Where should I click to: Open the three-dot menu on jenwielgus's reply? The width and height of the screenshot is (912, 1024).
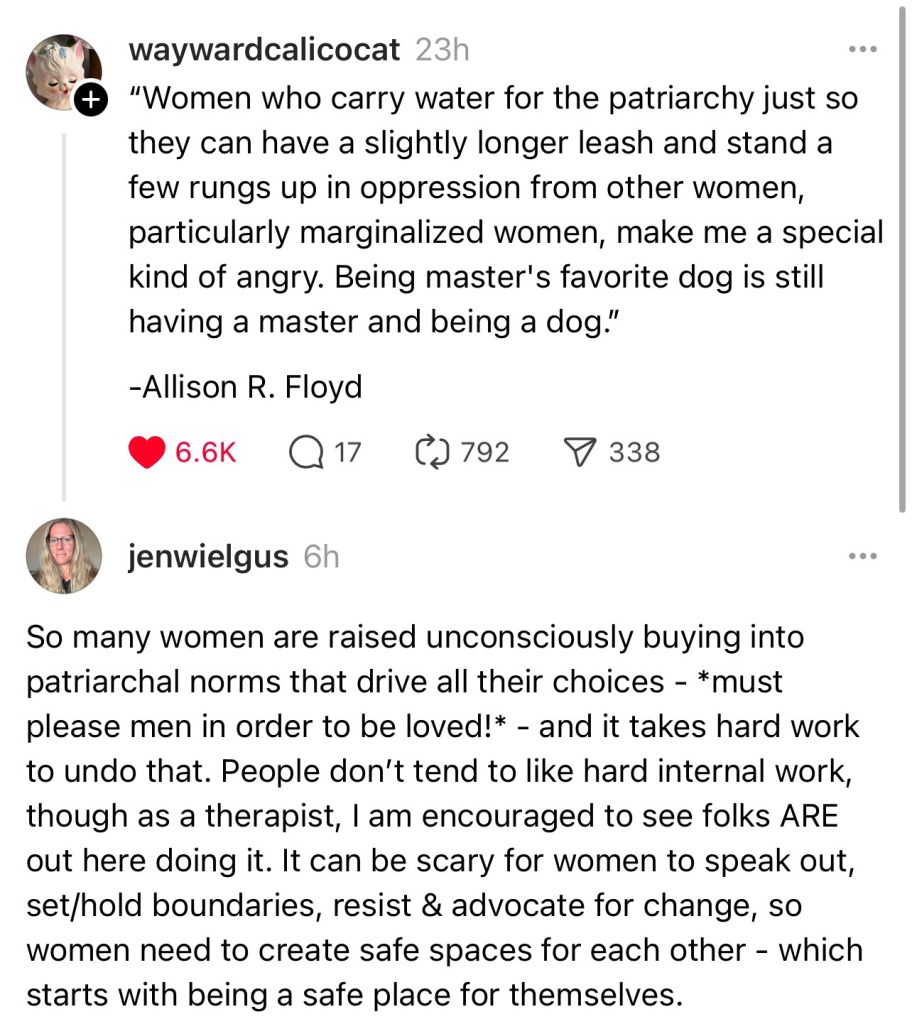861,556
